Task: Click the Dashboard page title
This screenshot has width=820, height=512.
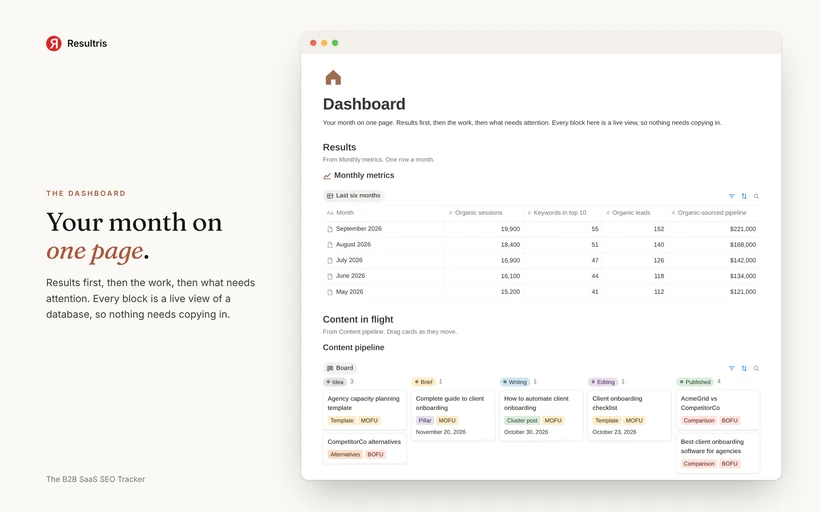Action: coord(364,104)
